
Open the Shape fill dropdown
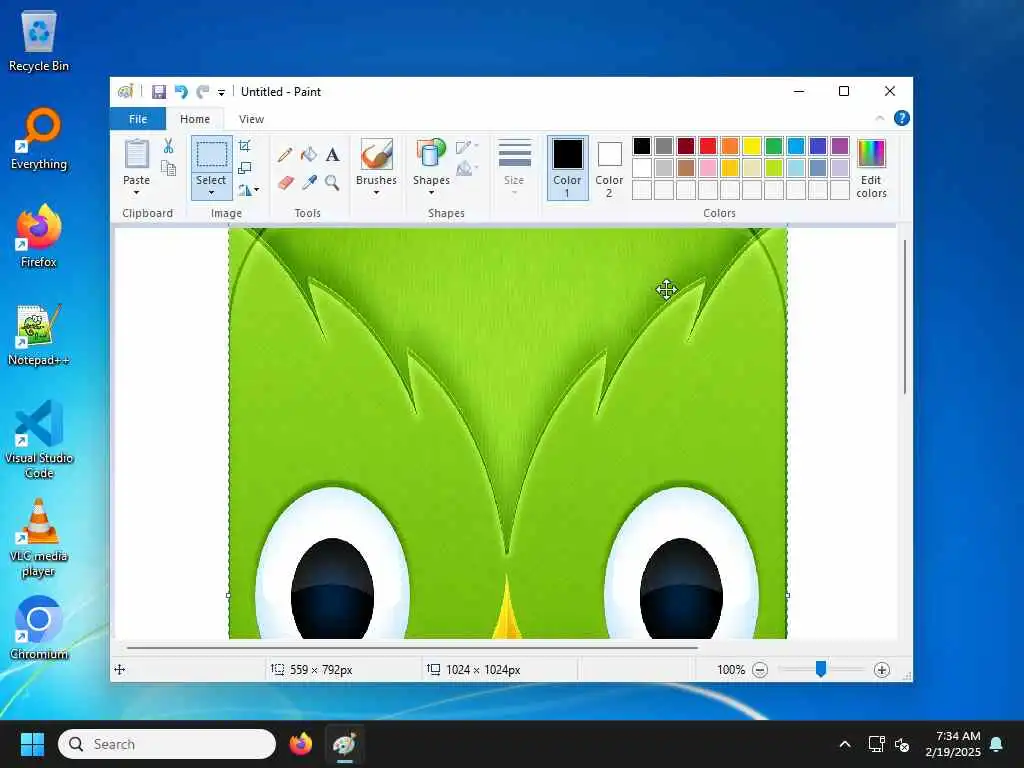pyautogui.click(x=467, y=169)
